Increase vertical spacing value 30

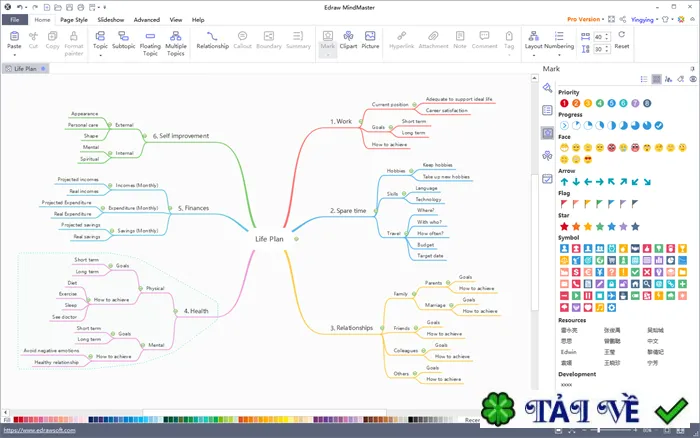[x=607, y=47]
